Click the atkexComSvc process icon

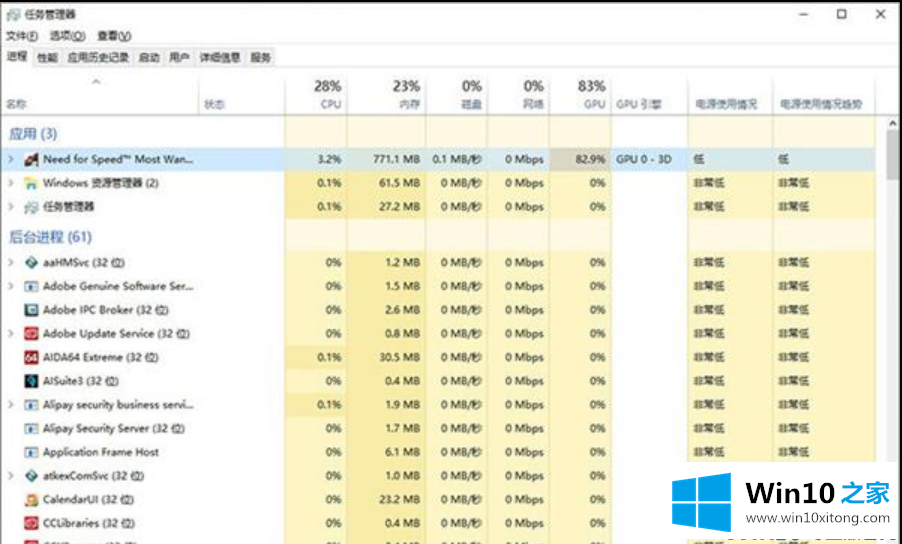click(31, 476)
